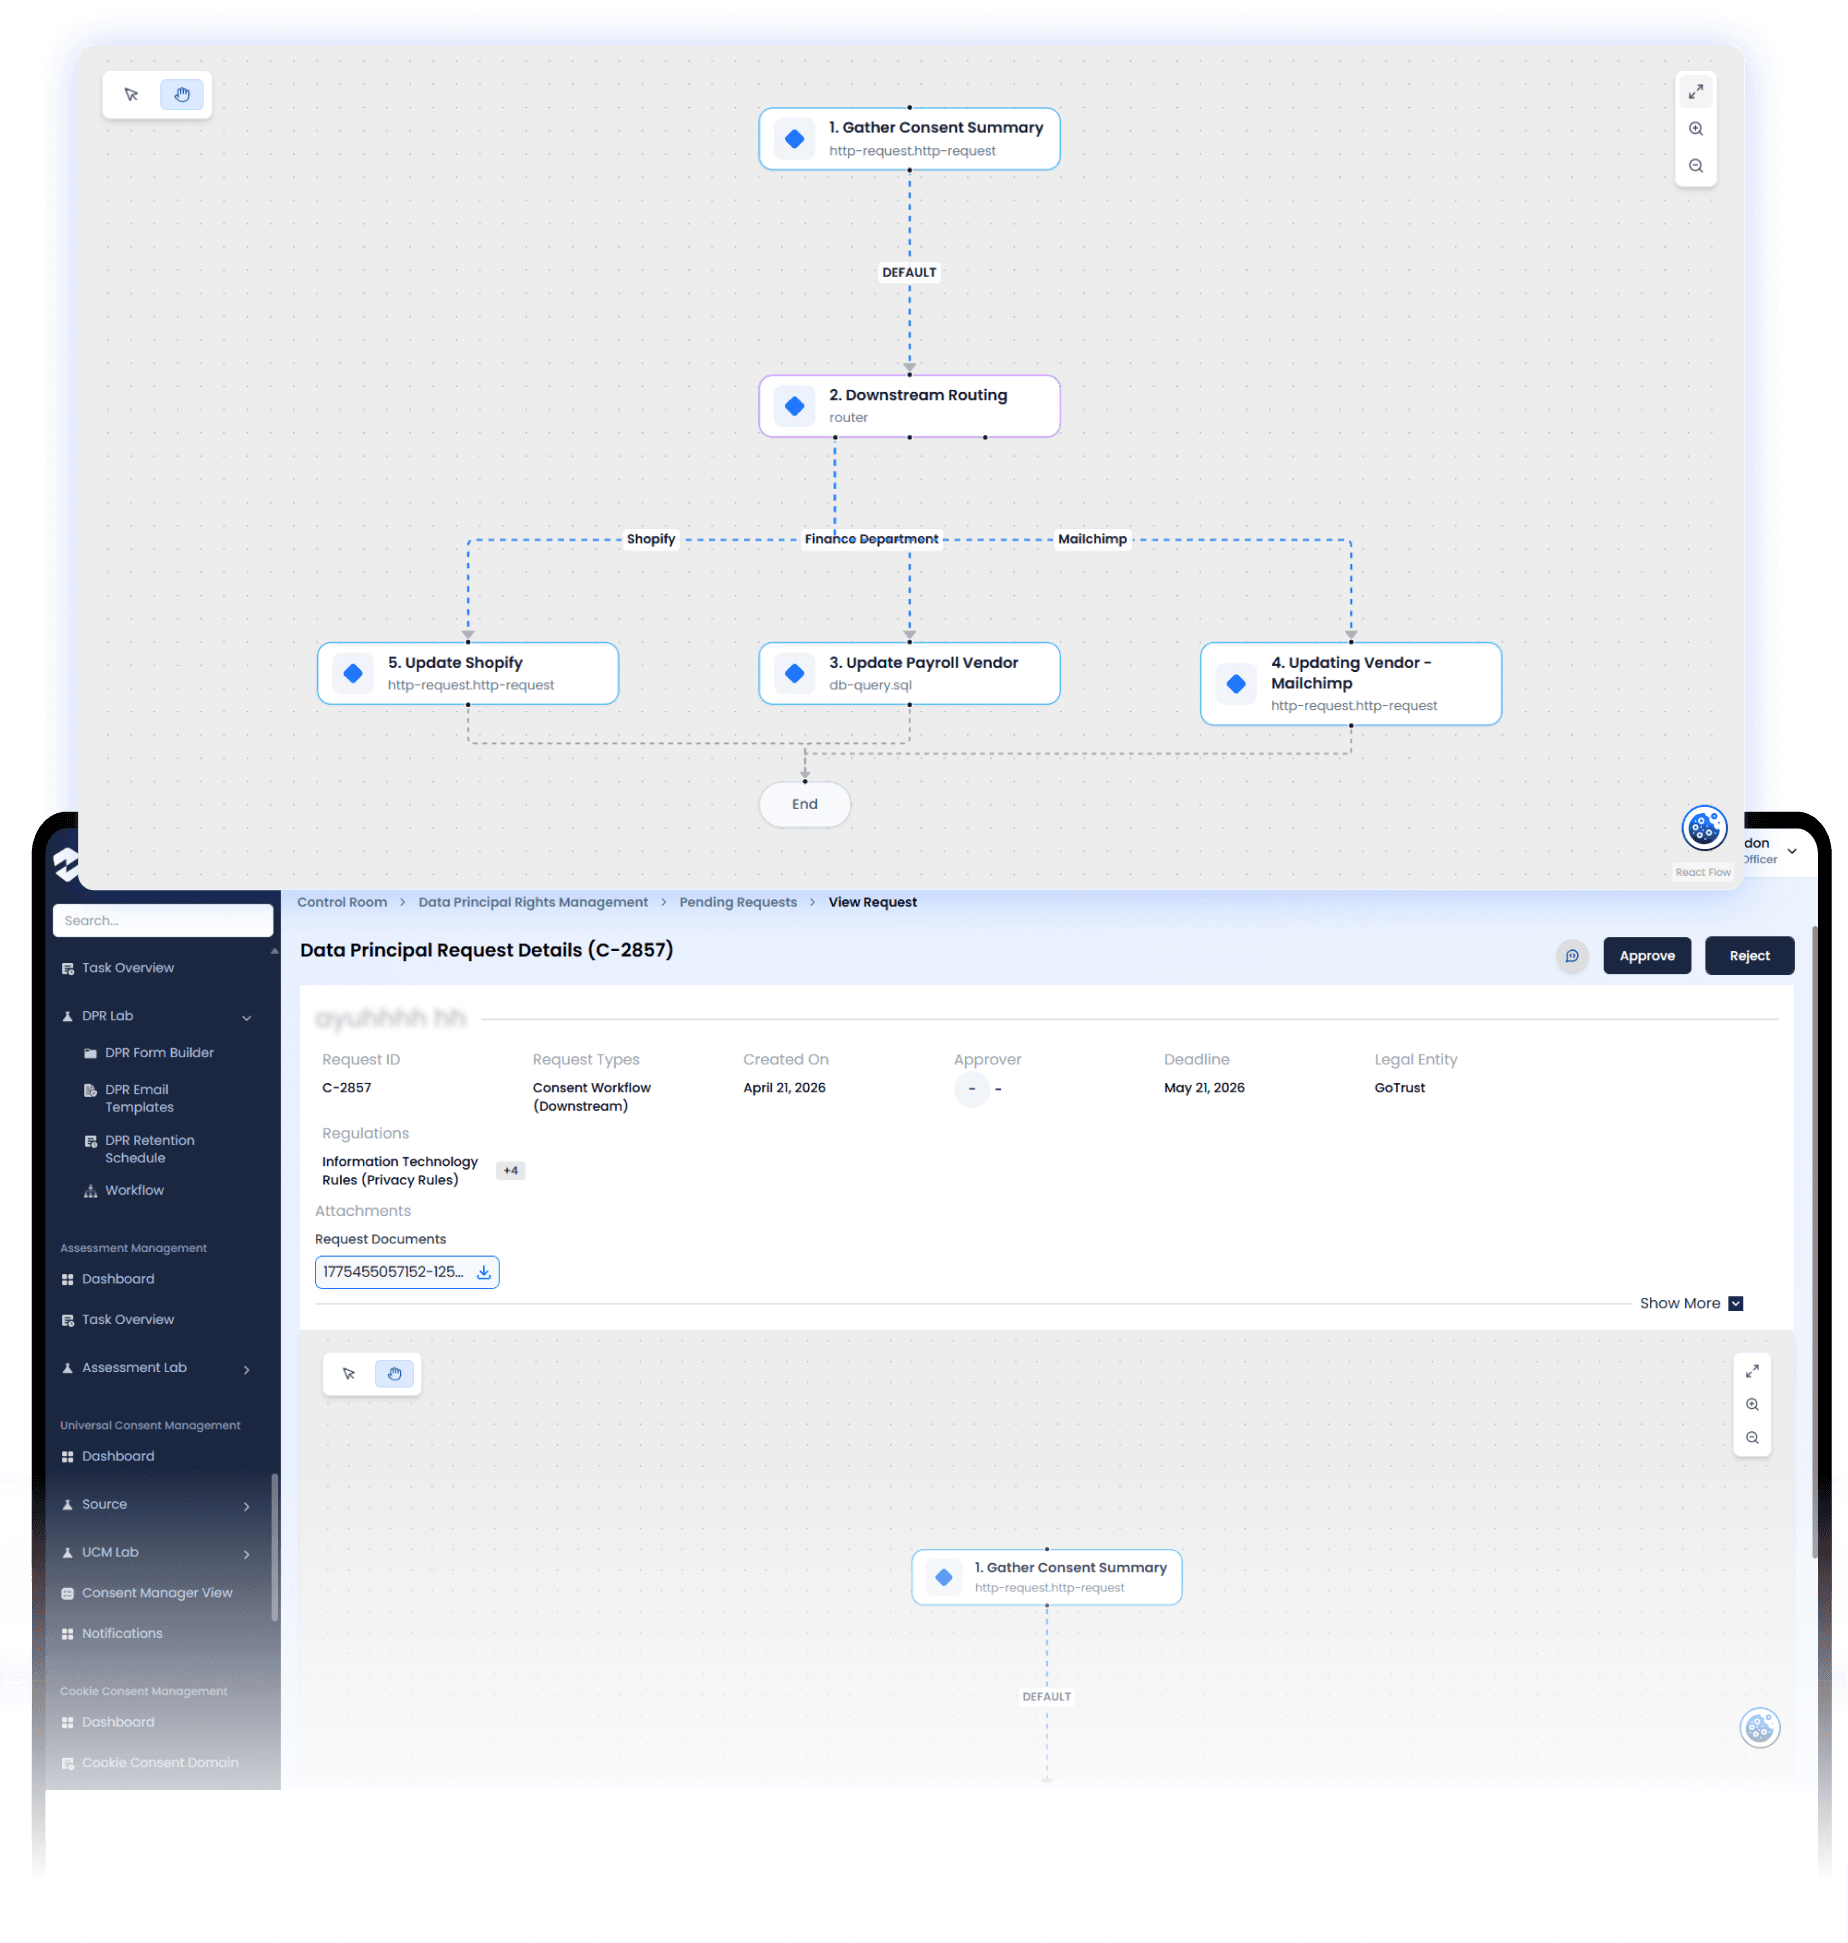Open Universal Consent Management Dashboard
This screenshot has width=1848, height=1943.
pyautogui.click(x=118, y=1456)
